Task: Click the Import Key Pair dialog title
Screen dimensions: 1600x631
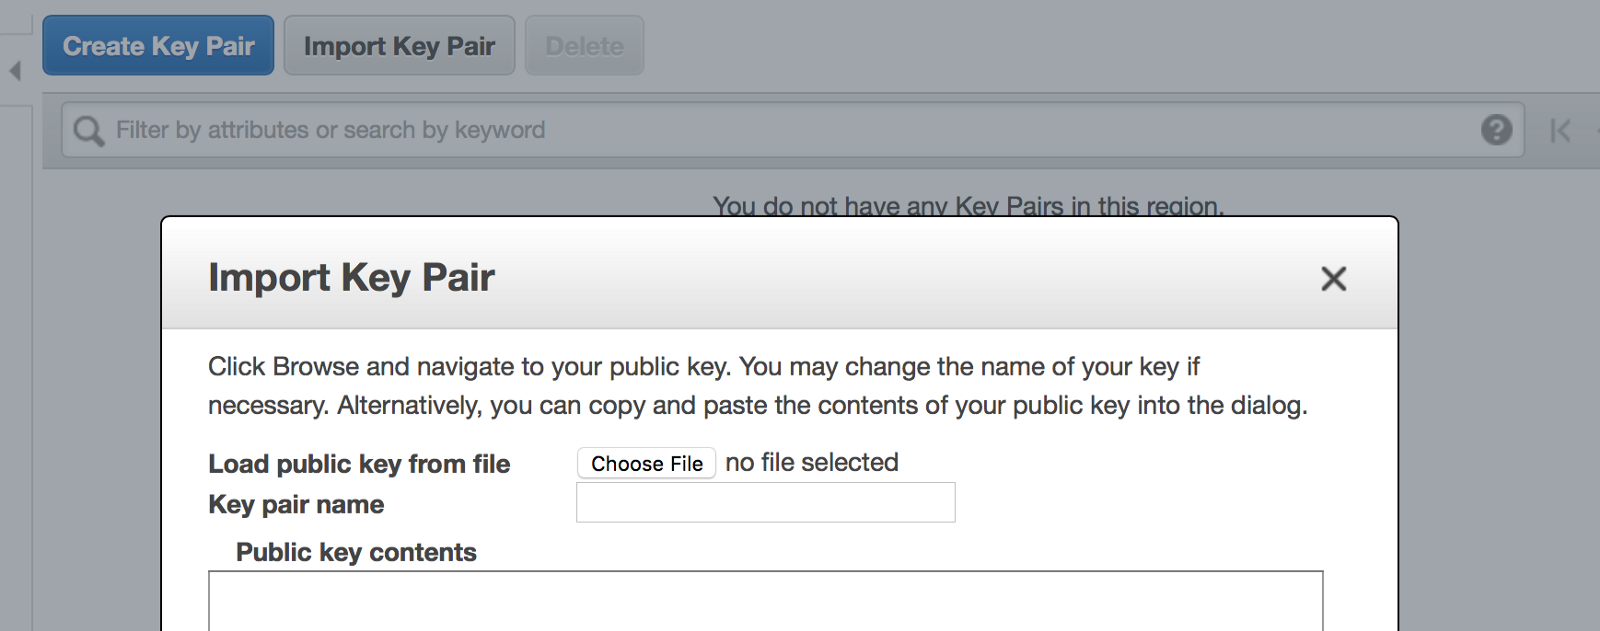Action: (x=351, y=277)
